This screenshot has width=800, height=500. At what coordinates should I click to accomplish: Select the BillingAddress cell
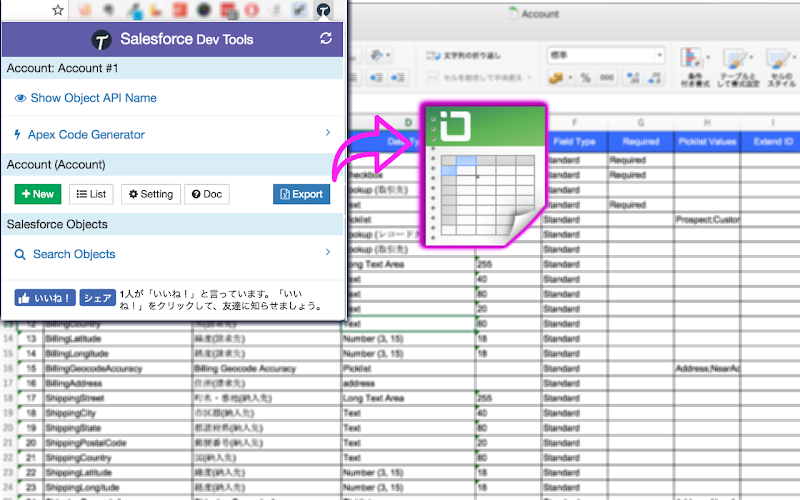click(x=118, y=383)
